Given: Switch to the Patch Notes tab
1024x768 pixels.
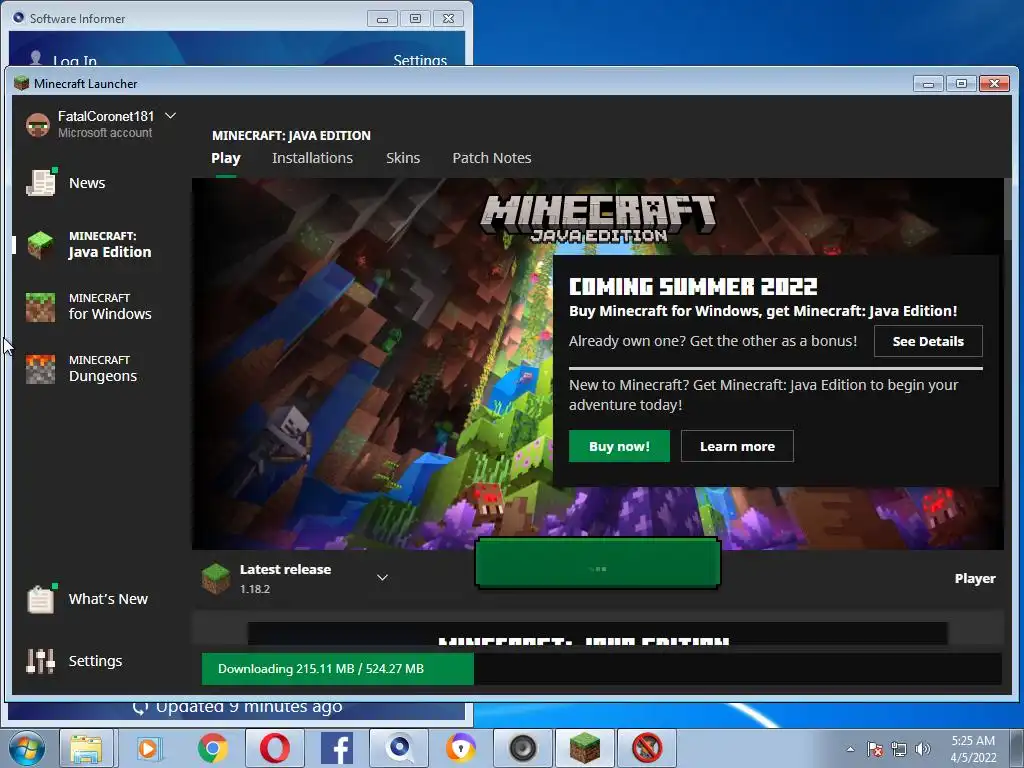Looking at the screenshot, I should (x=492, y=158).
